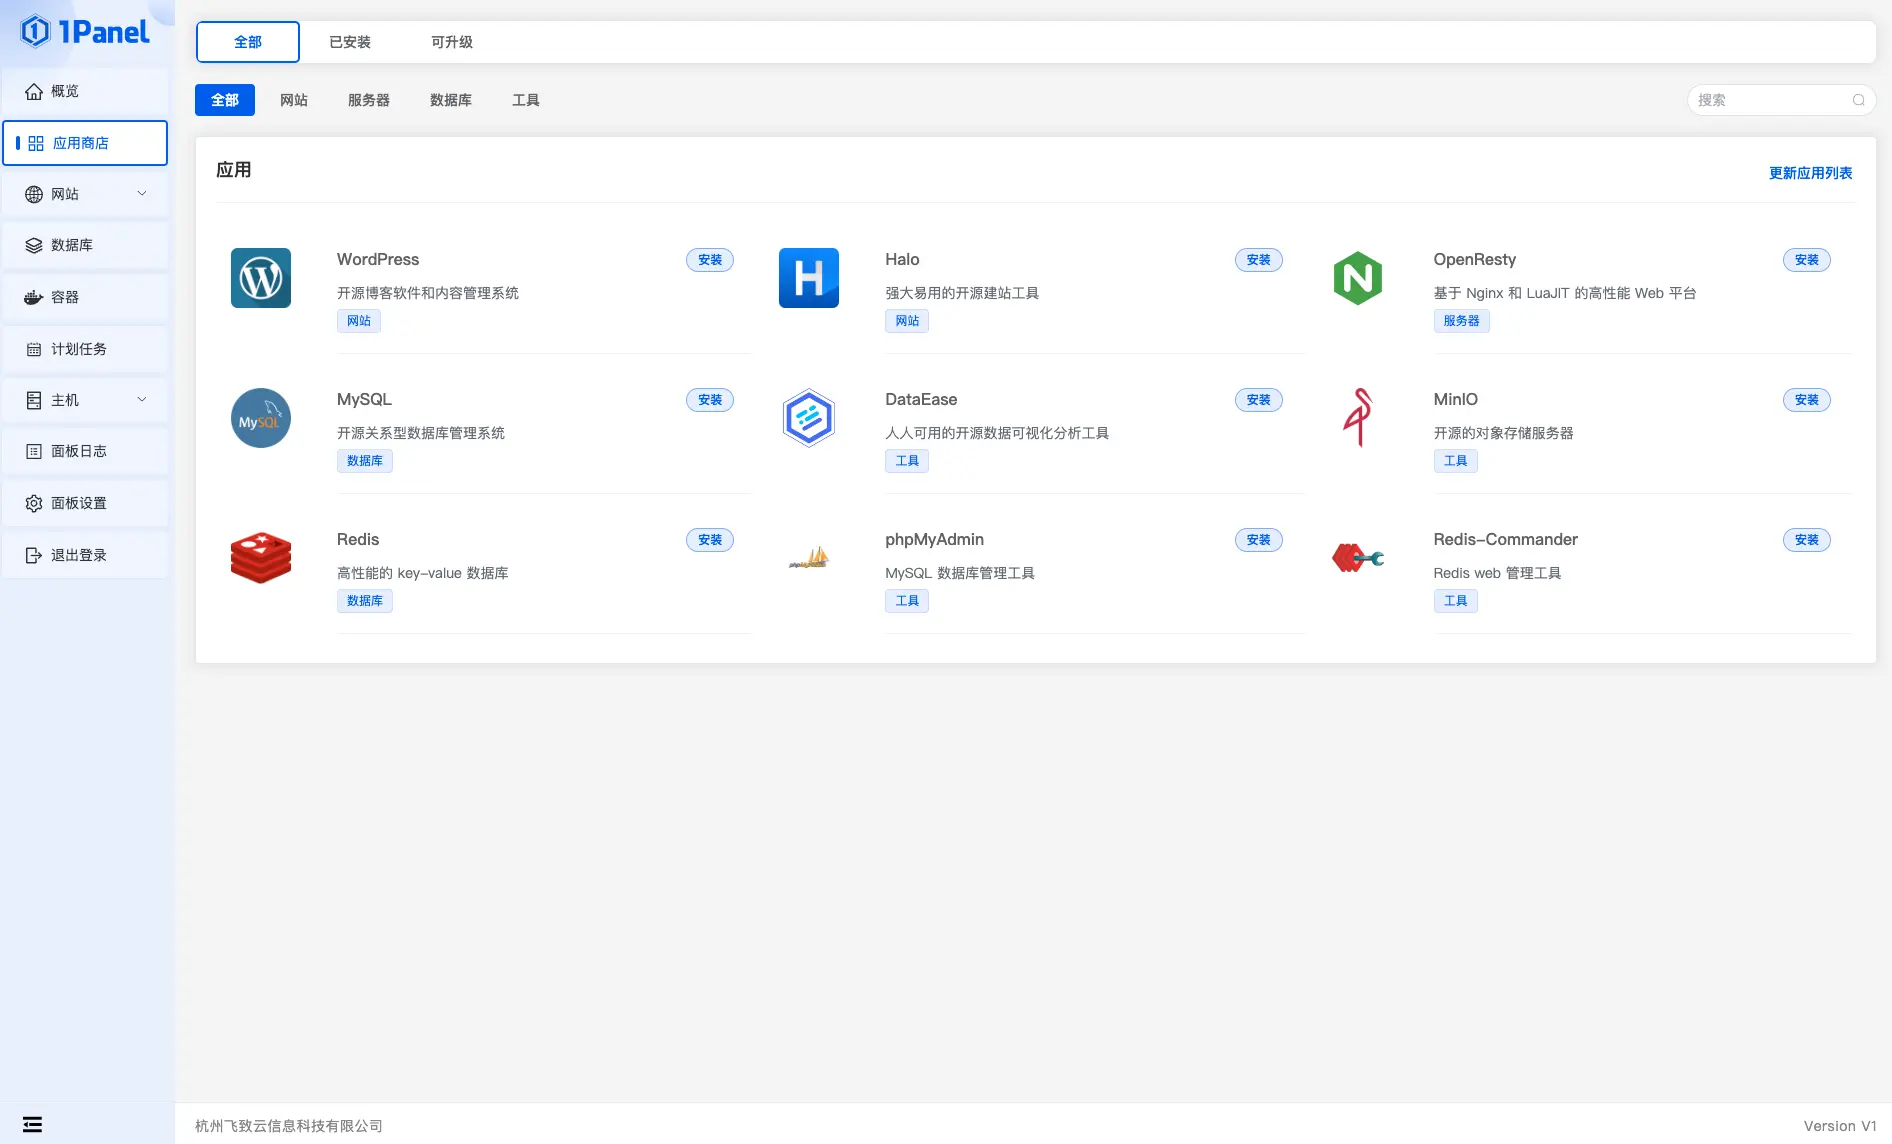
Task: Install WordPress with 安装 button
Action: (x=710, y=260)
